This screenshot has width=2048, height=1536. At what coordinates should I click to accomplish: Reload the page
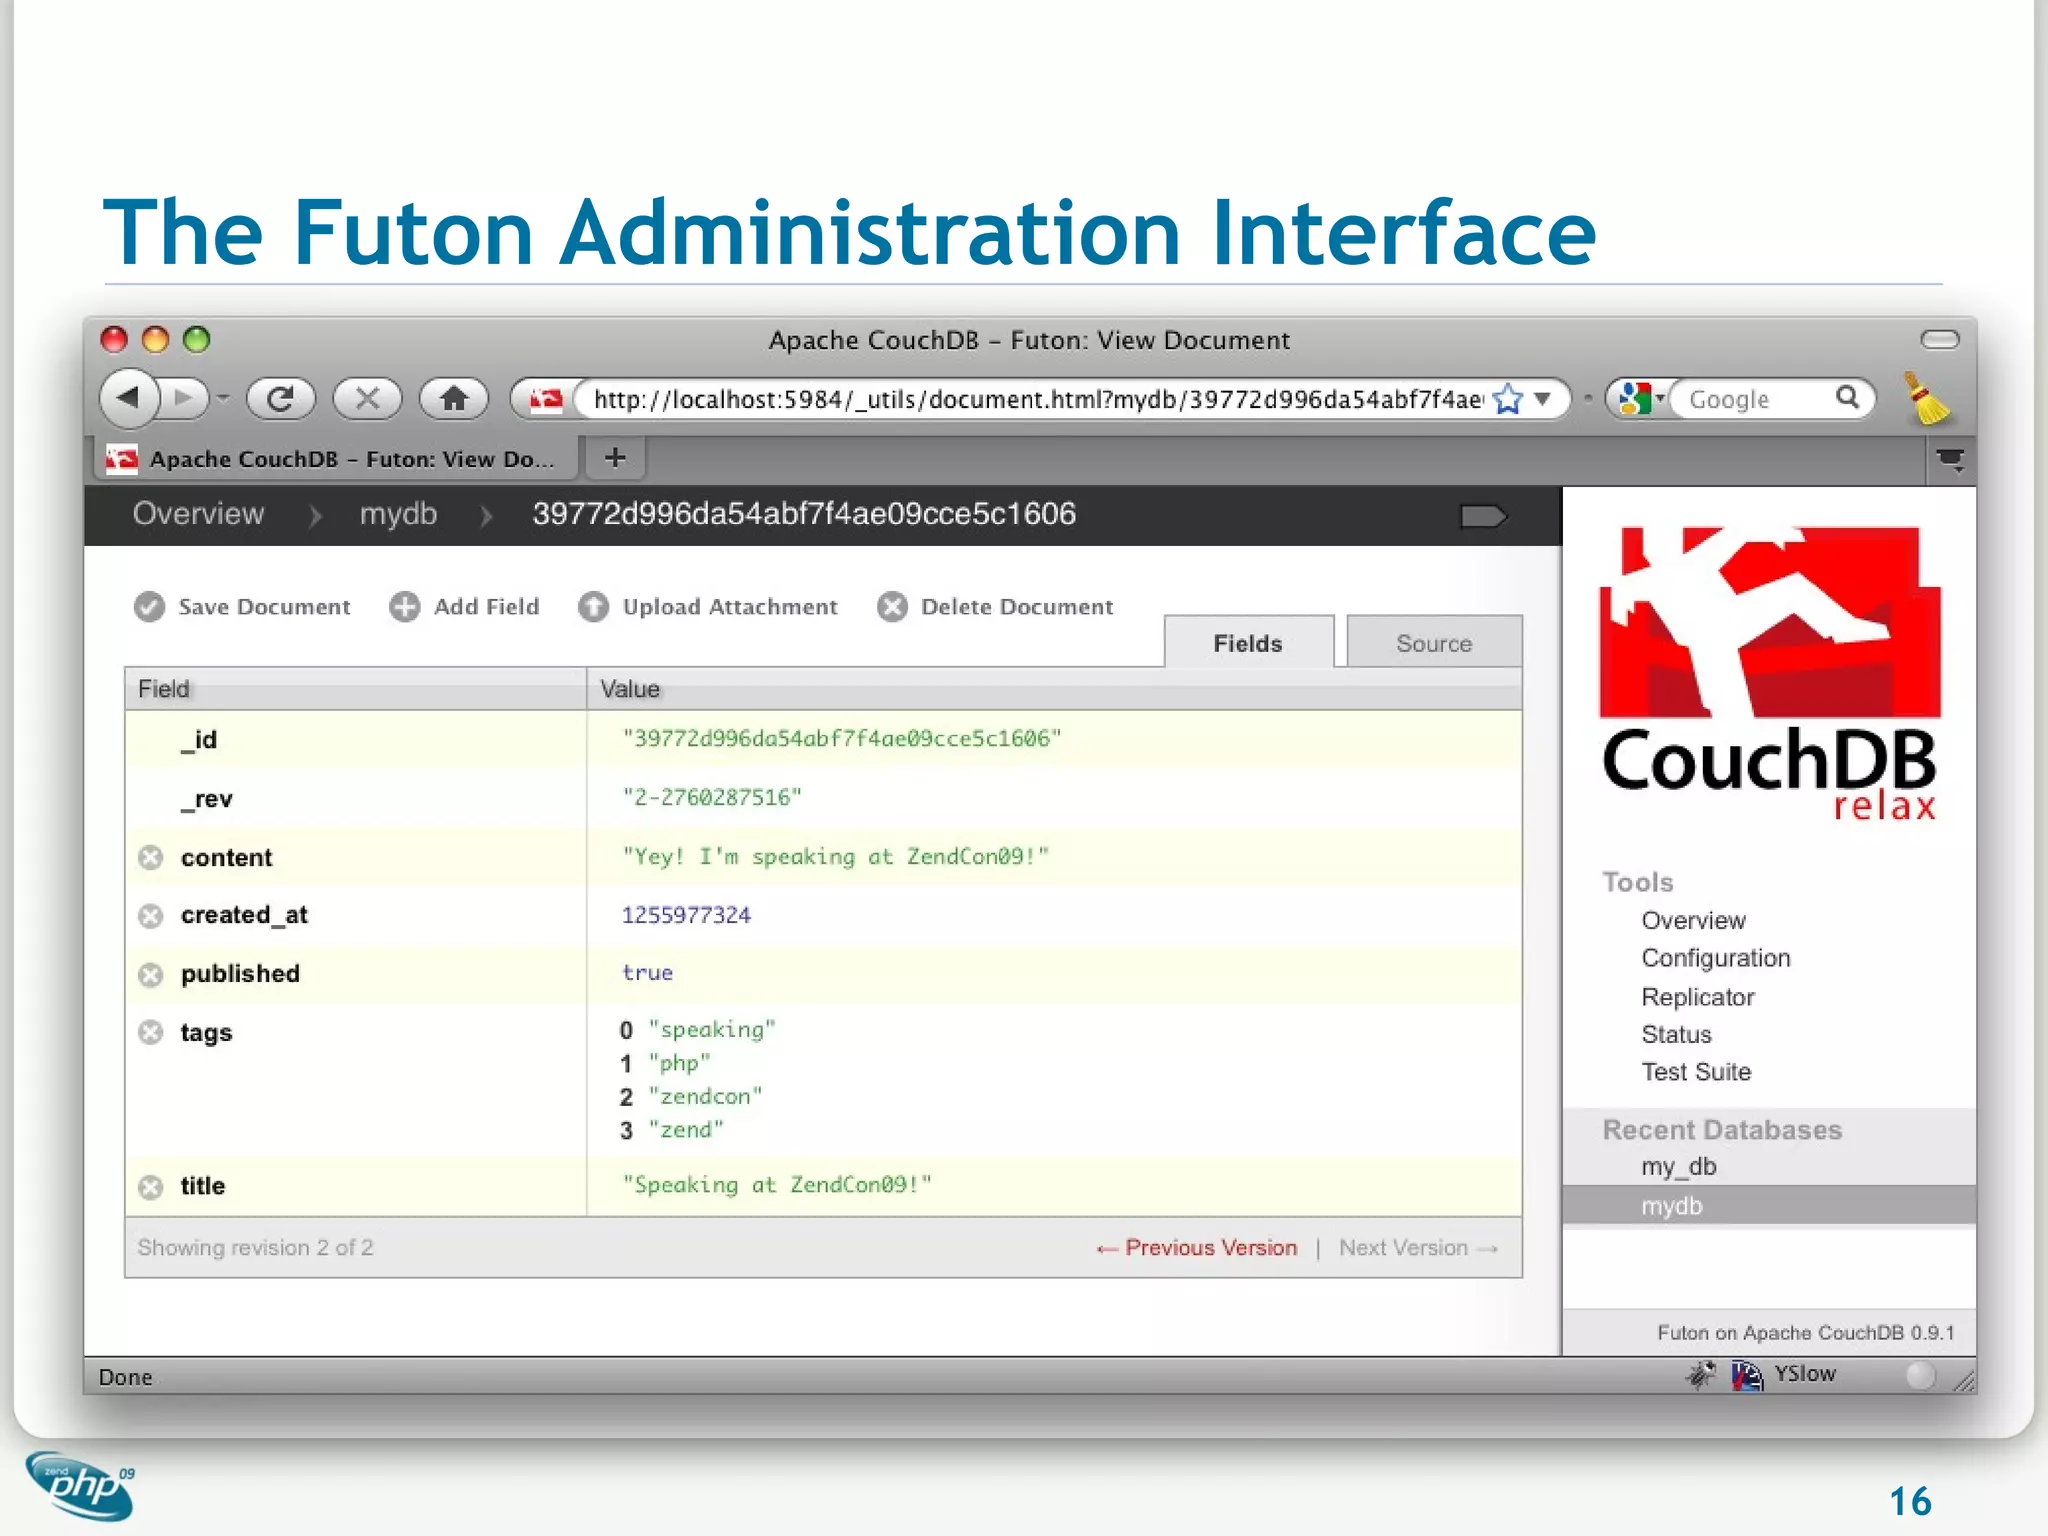(x=281, y=399)
